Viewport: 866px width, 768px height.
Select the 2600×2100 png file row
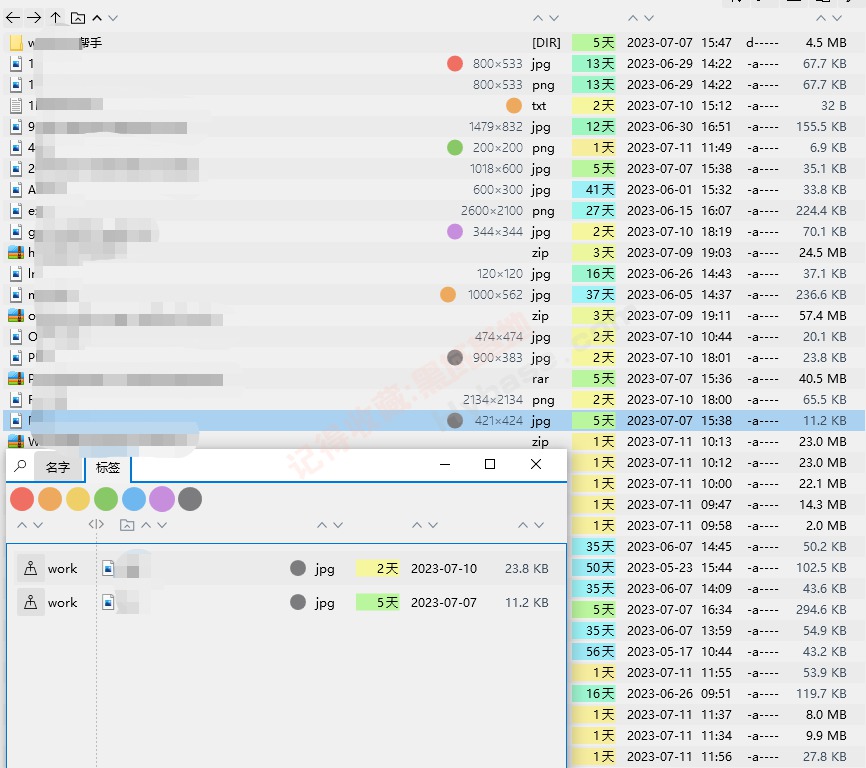[434, 210]
